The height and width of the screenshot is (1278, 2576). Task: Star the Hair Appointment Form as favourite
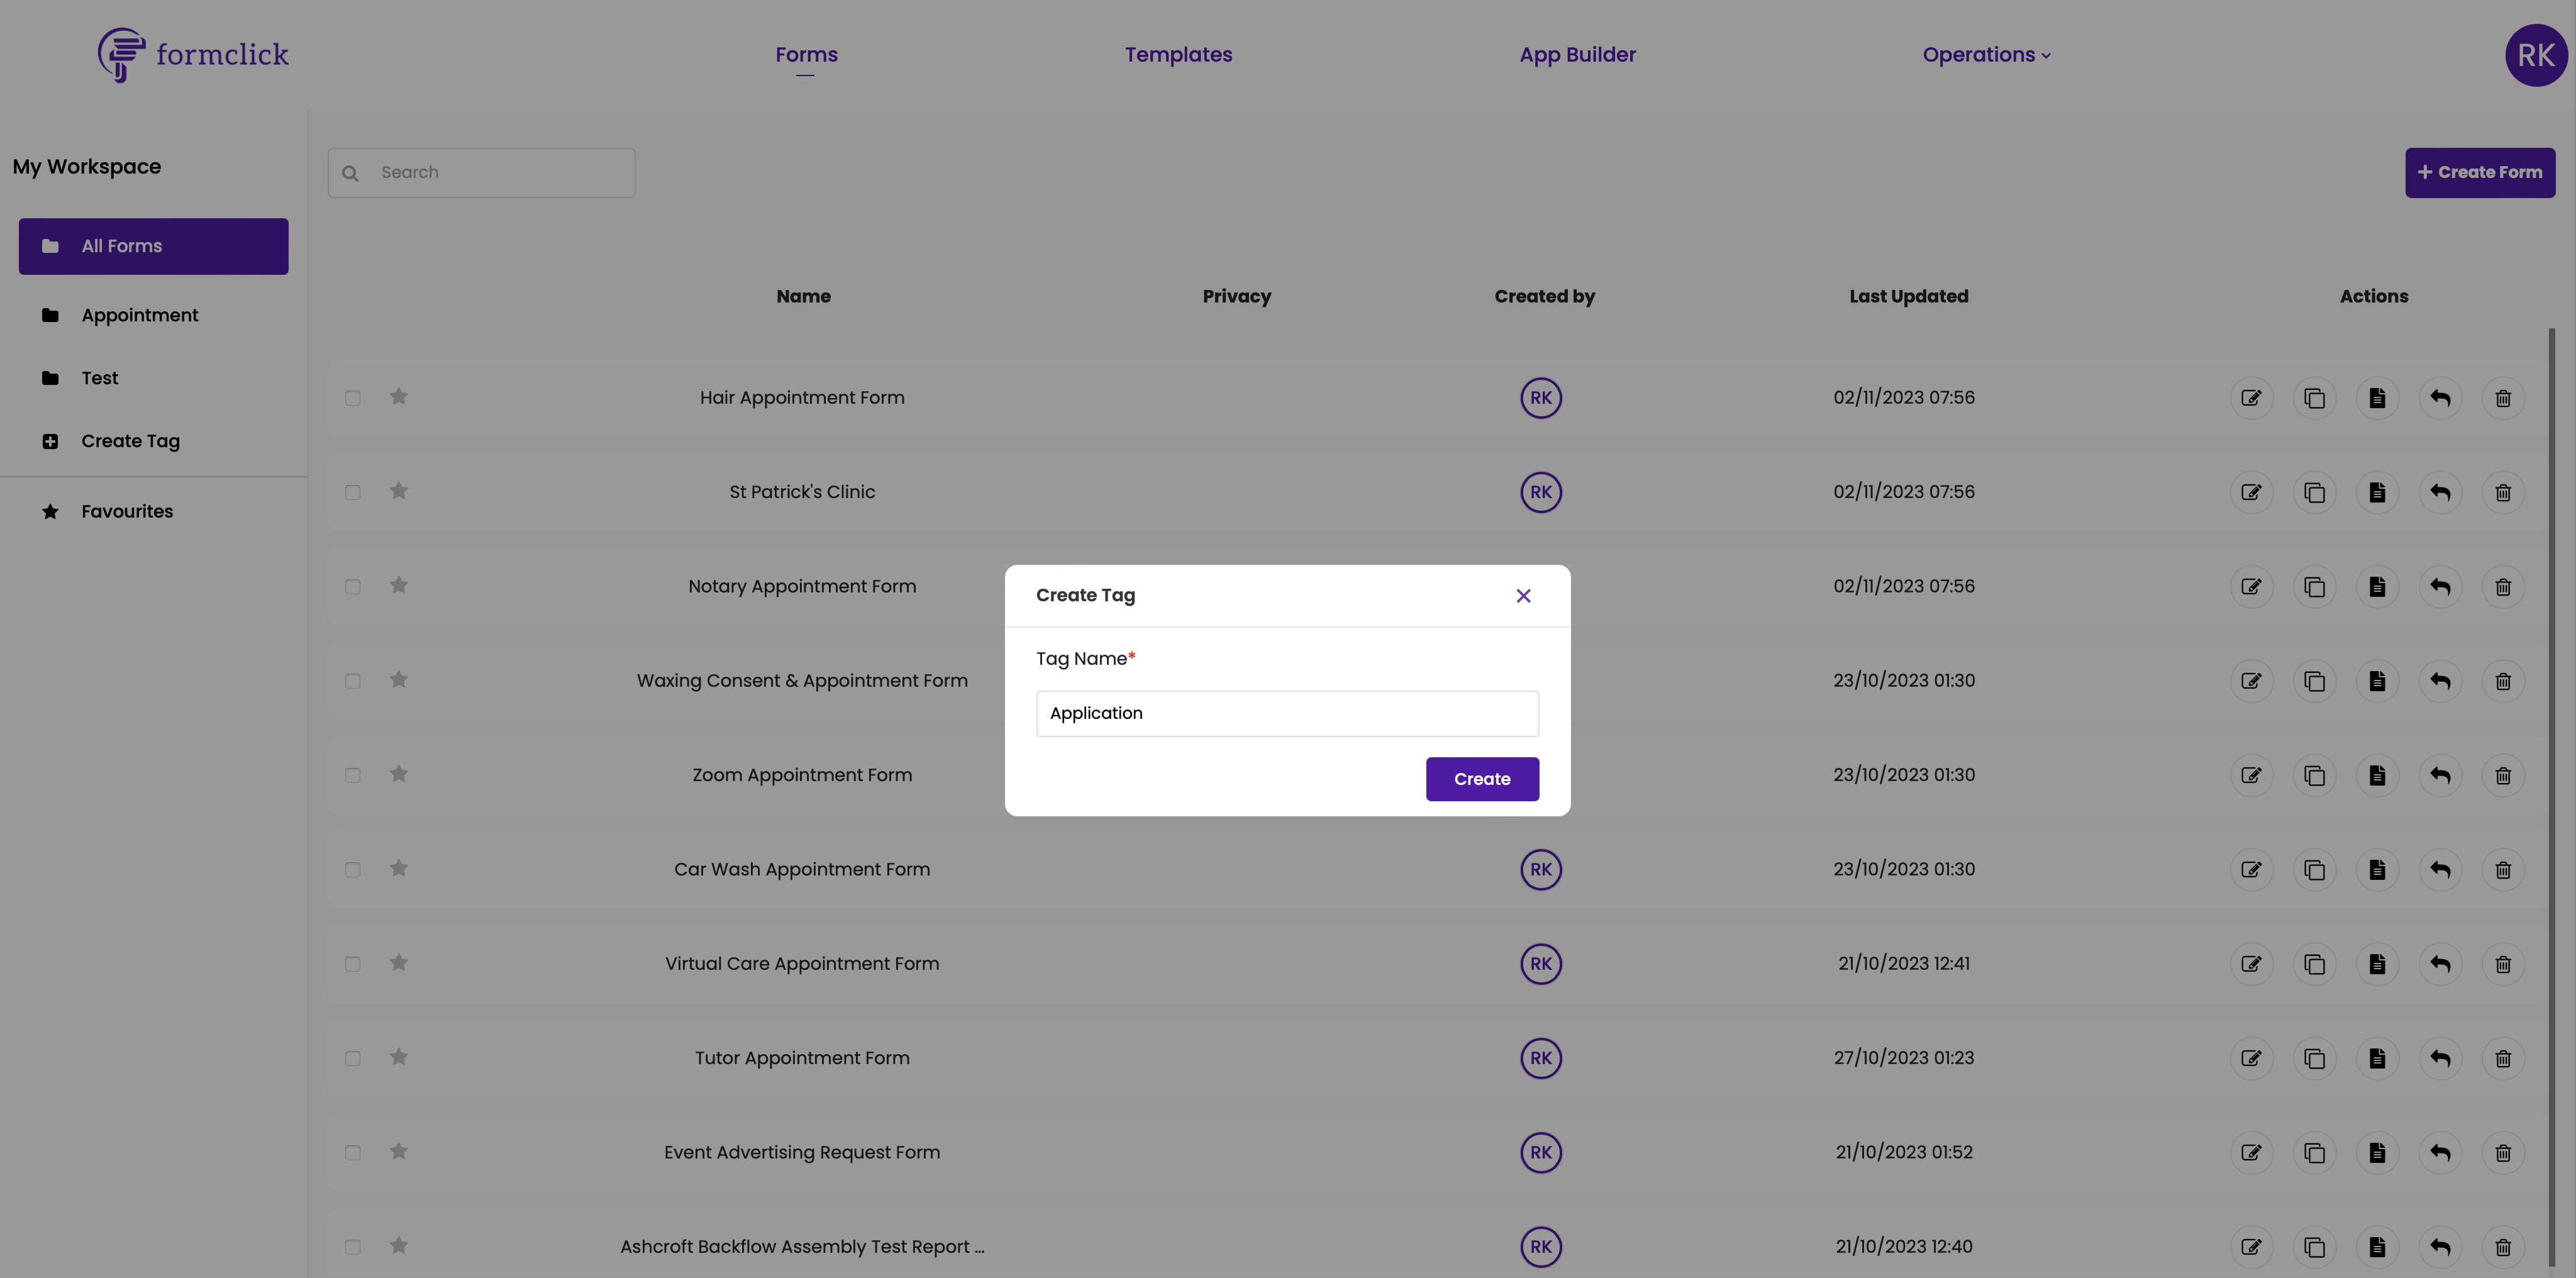click(x=399, y=397)
